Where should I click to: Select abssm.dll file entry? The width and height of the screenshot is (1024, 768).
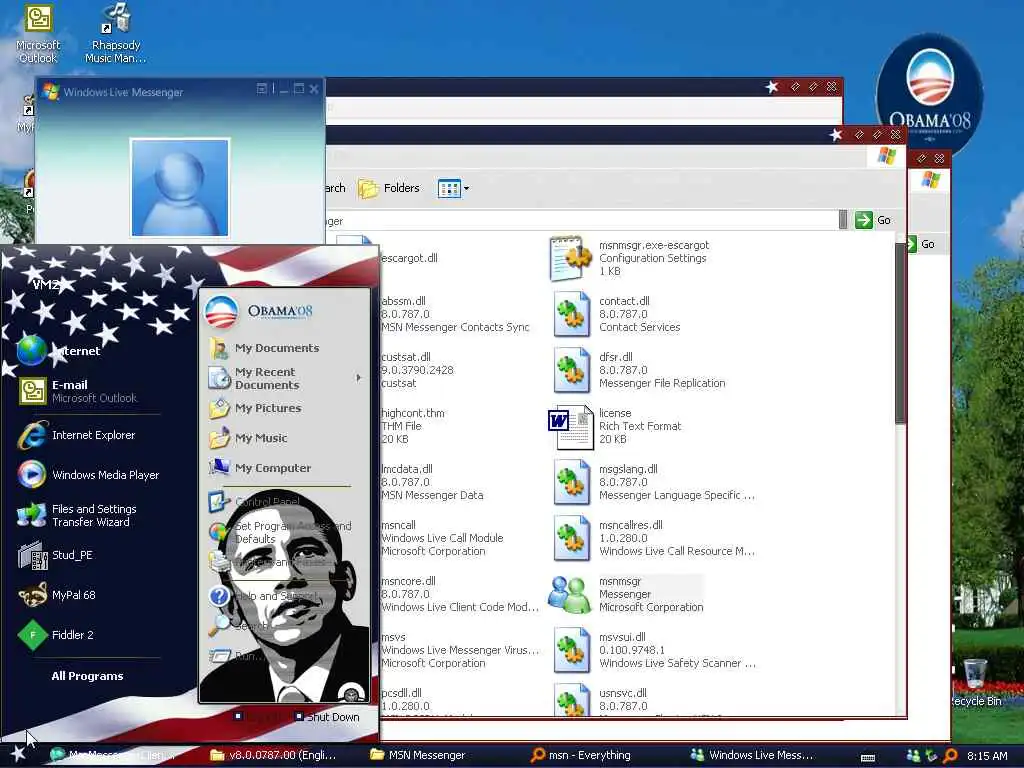[455, 314]
